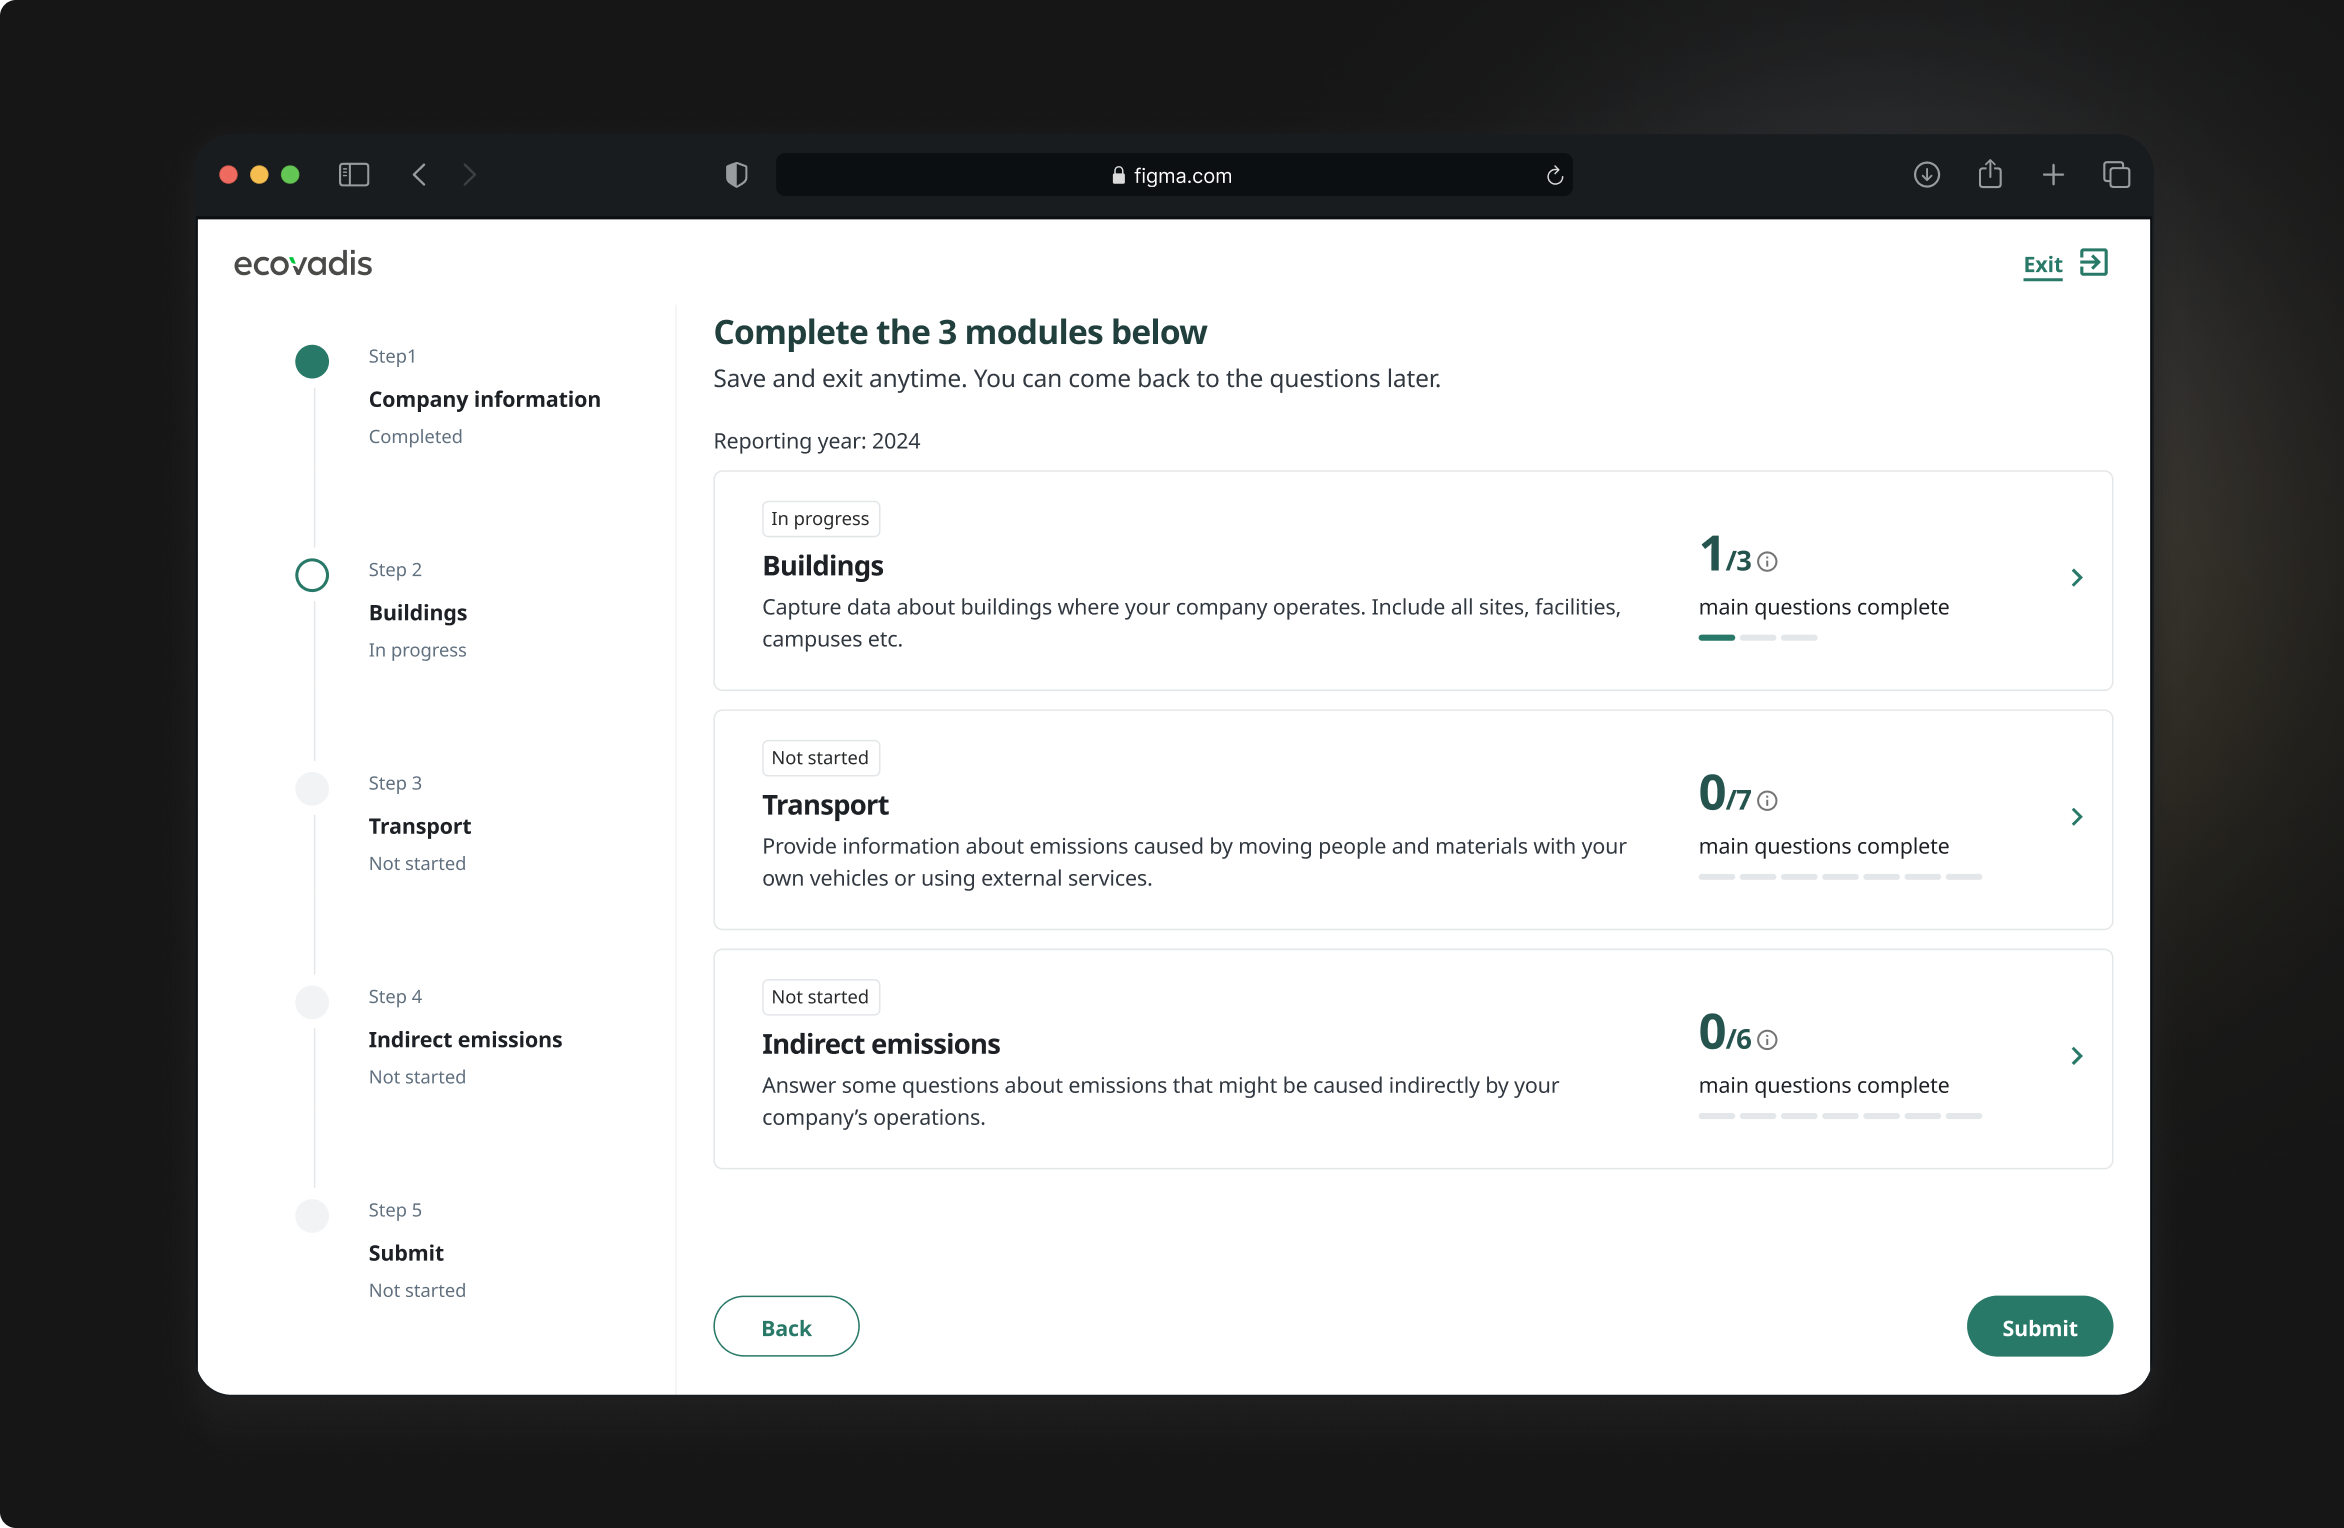The height and width of the screenshot is (1528, 2344).
Task: Open browser downloads icon
Action: 1926,175
